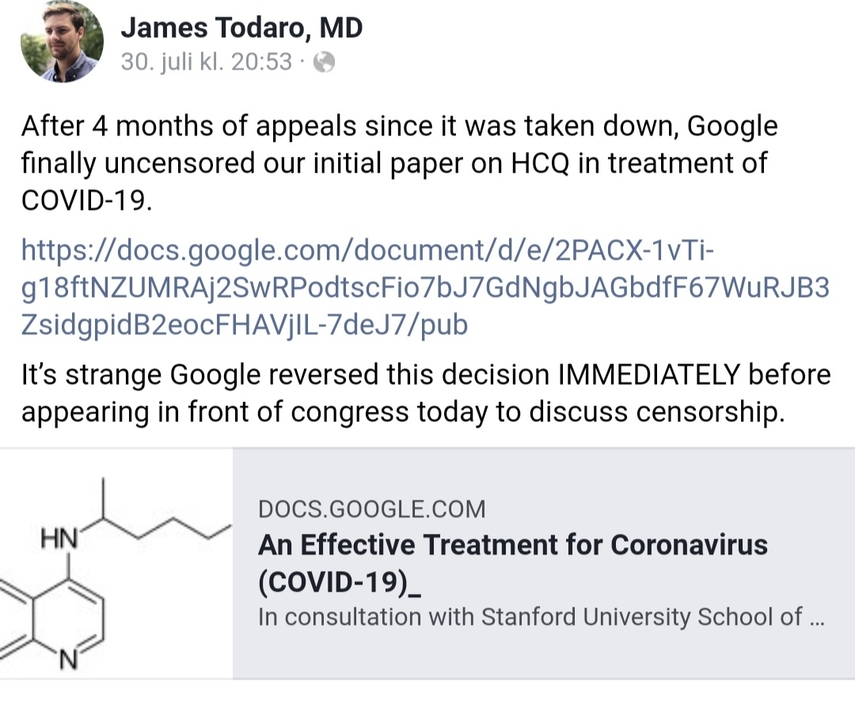855x720 pixels.
Task: Click the (COVID-19)_ title line in preview card
Action: 339,582
